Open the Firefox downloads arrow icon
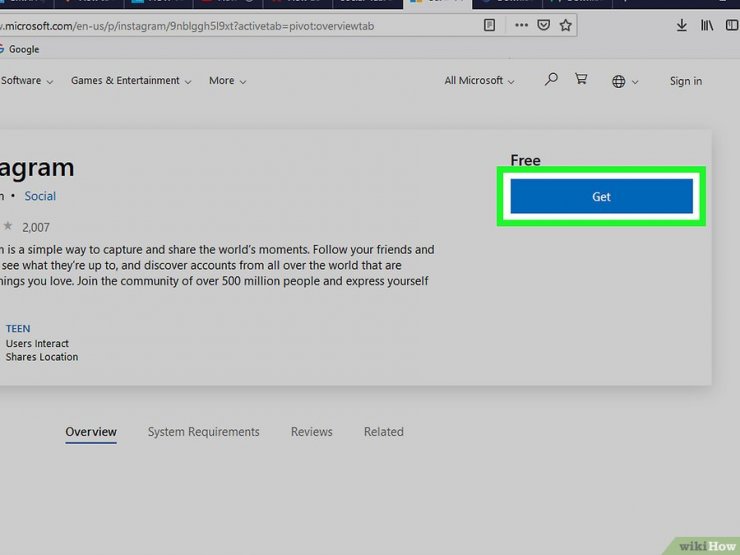 681,25
